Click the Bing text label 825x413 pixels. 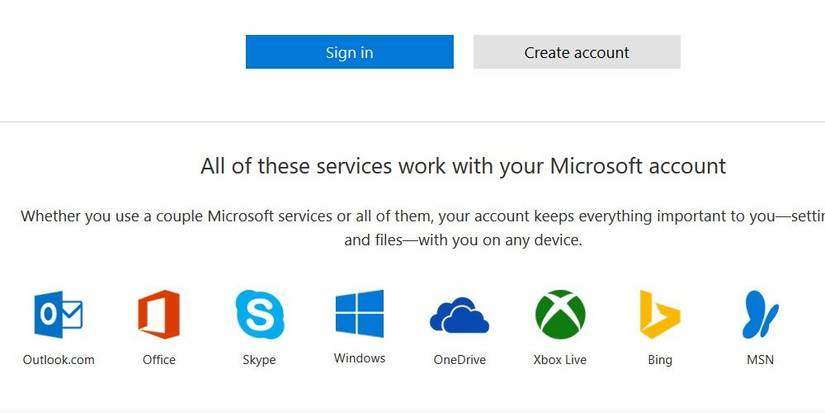point(660,360)
